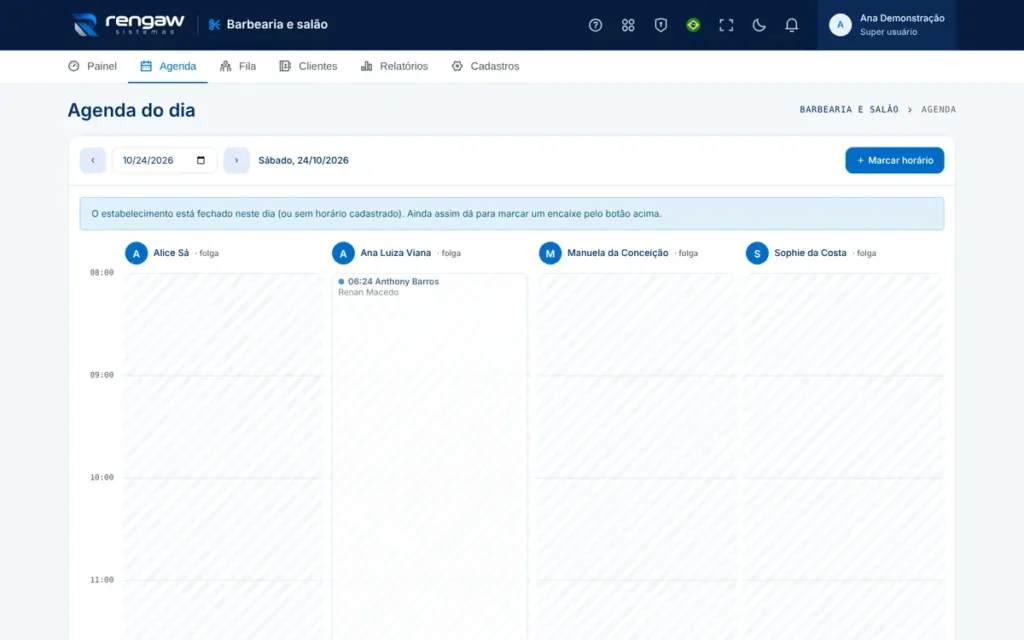The width and height of the screenshot is (1024, 640).
Task: Click Alice Sá avatar
Action: 136,253
